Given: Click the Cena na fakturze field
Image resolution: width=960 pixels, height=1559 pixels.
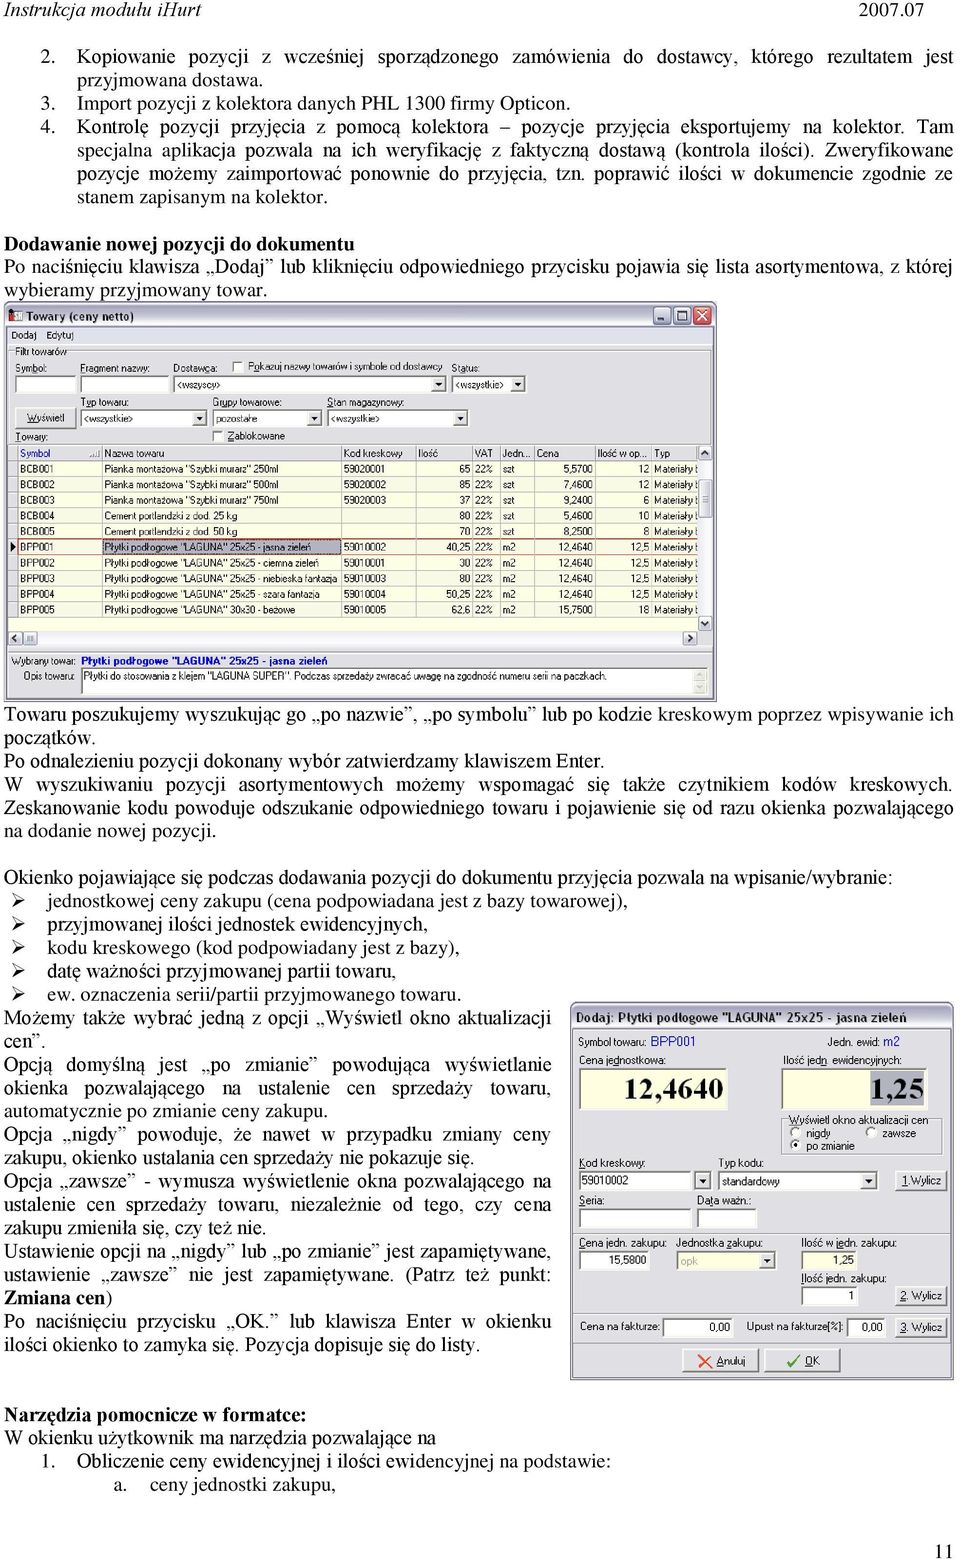Looking at the screenshot, I should click(x=699, y=1327).
